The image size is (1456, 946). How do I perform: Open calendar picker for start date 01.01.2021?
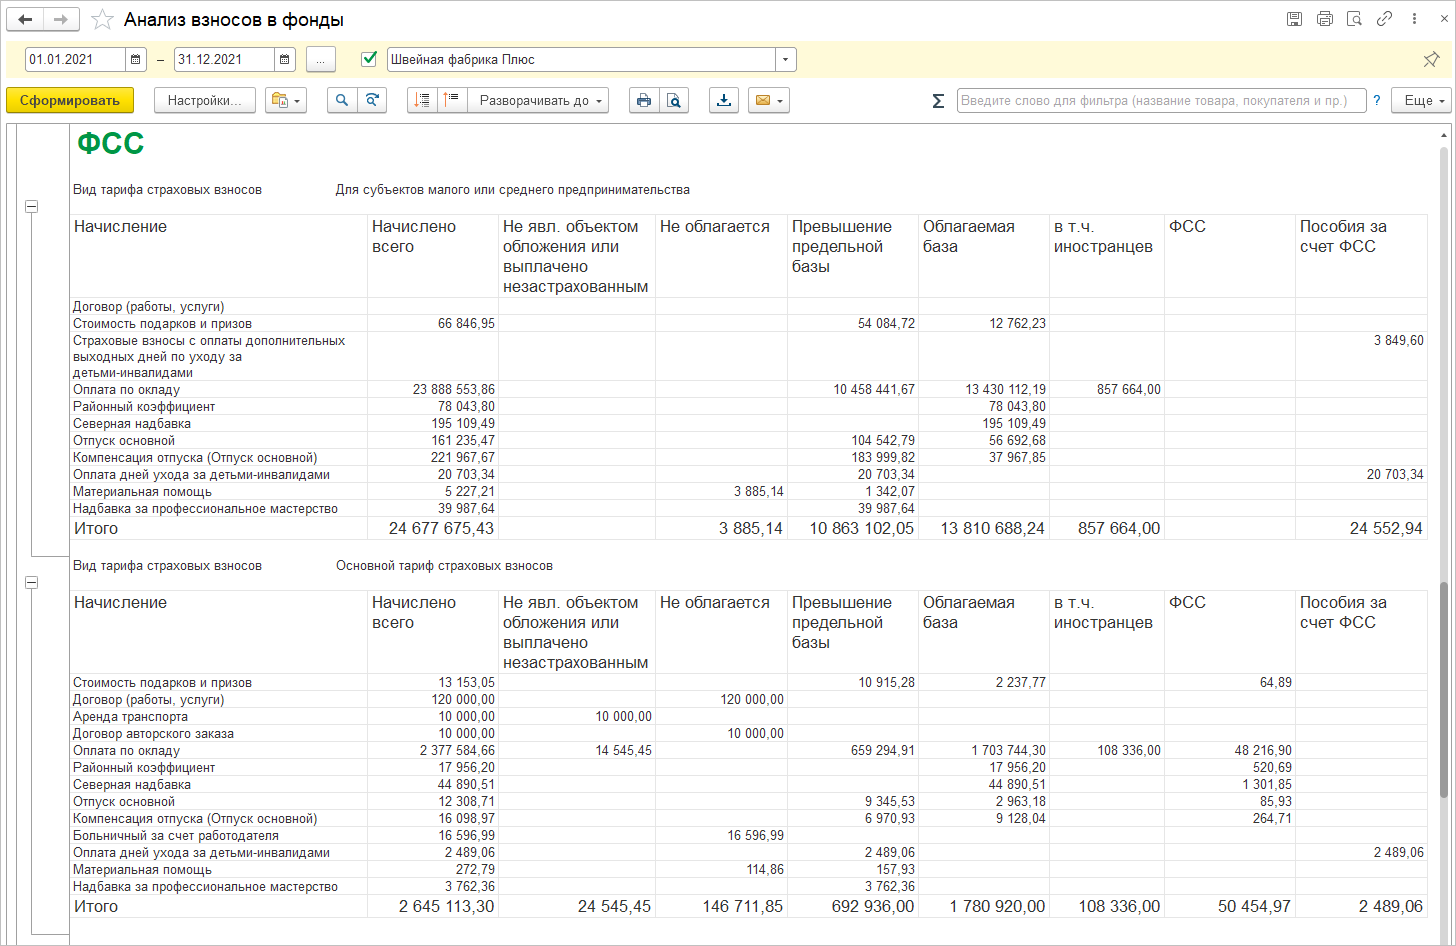[136, 60]
